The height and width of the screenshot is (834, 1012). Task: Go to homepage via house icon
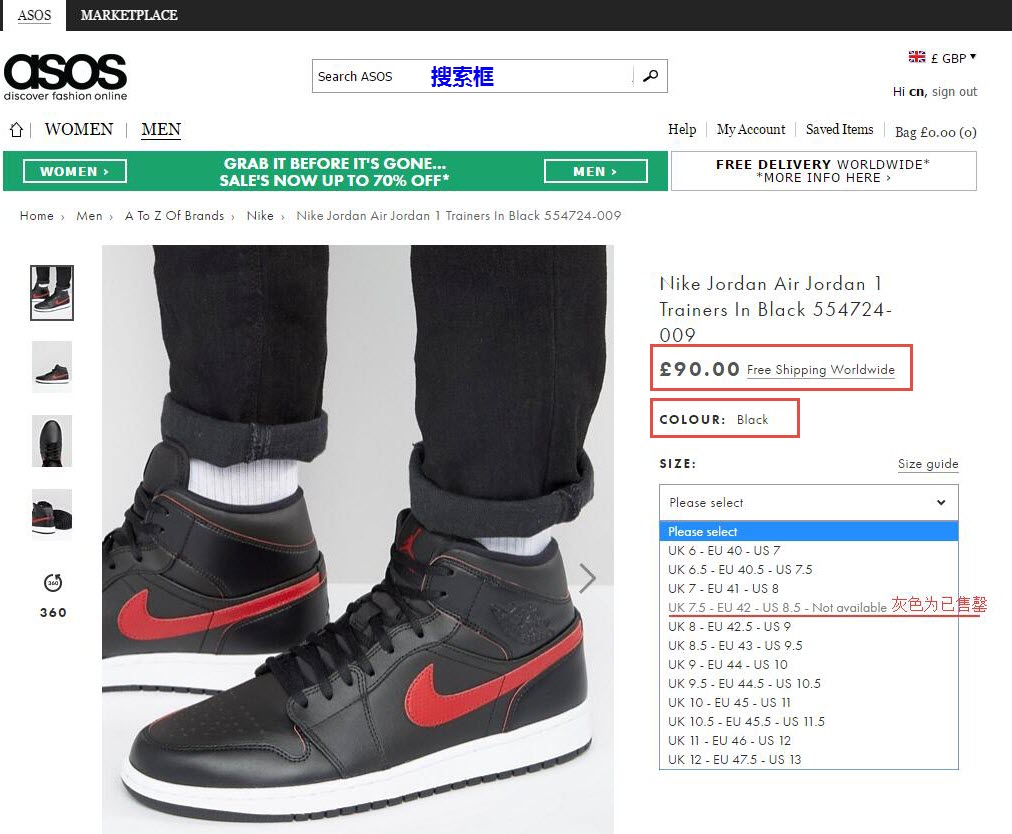[x=16, y=130]
